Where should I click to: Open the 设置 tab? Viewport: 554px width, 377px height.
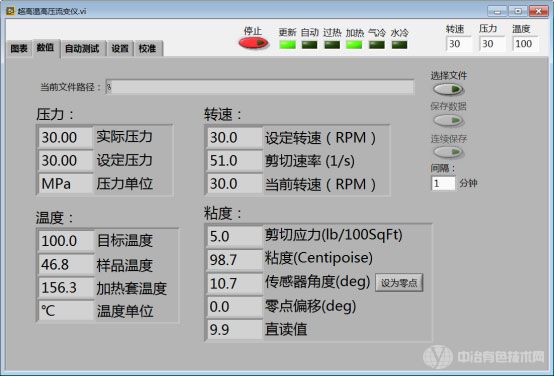120,48
